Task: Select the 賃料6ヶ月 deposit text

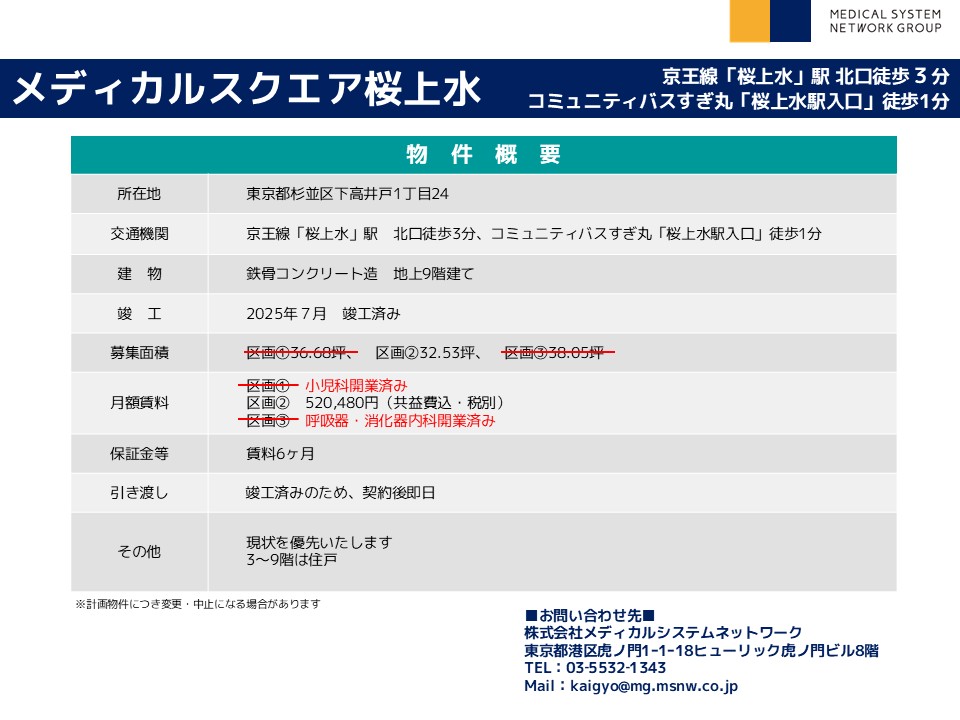Action: coord(281,453)
